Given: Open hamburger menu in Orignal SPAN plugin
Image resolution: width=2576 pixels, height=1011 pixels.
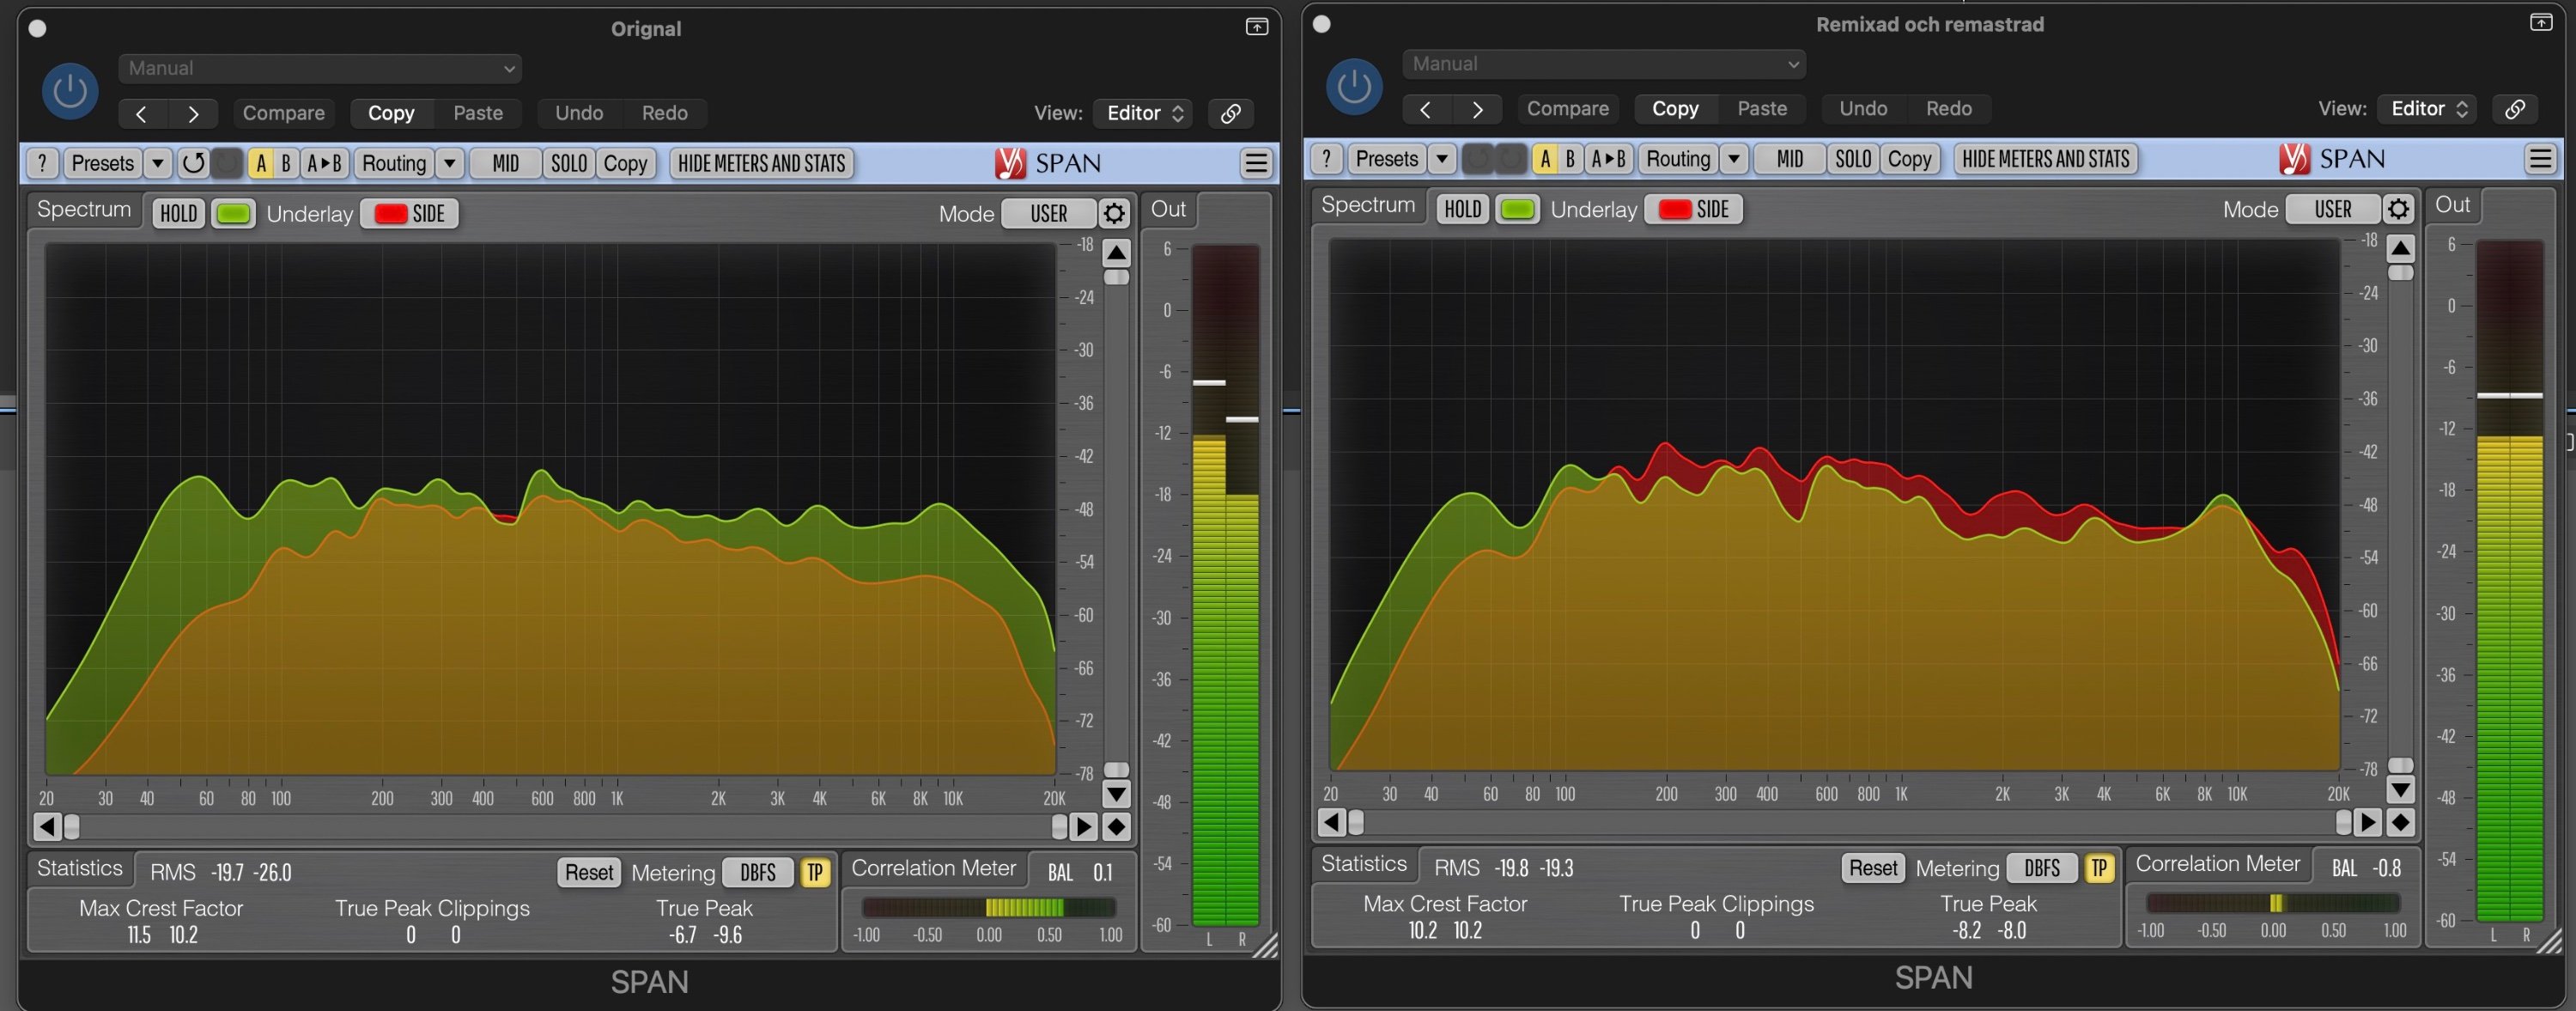Looking at the screenshot, I should coord(1256,163).
